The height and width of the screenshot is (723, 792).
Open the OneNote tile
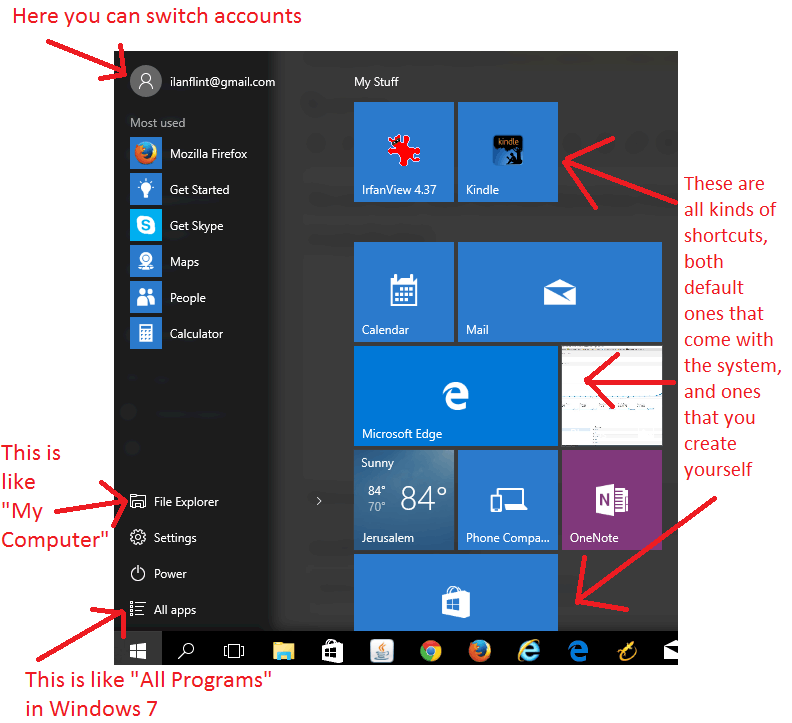(x=612, y=500)
